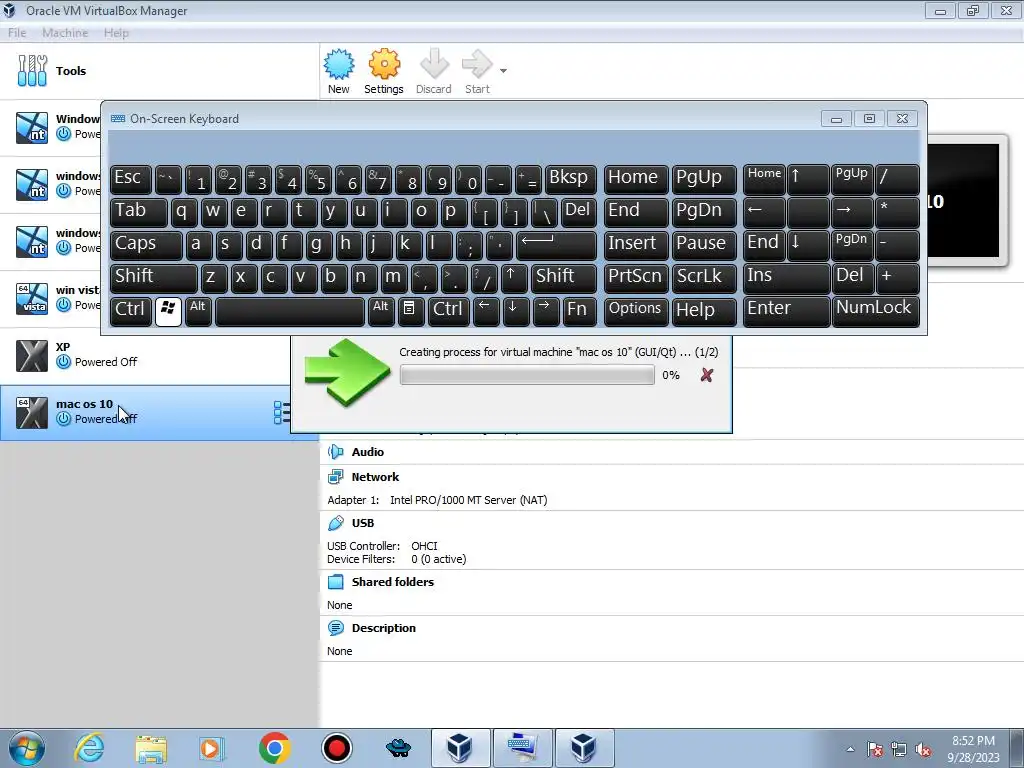Viewport: 1024px width, 768px height.
Task: Click the network tray icon
Action: tap(899, 750)
